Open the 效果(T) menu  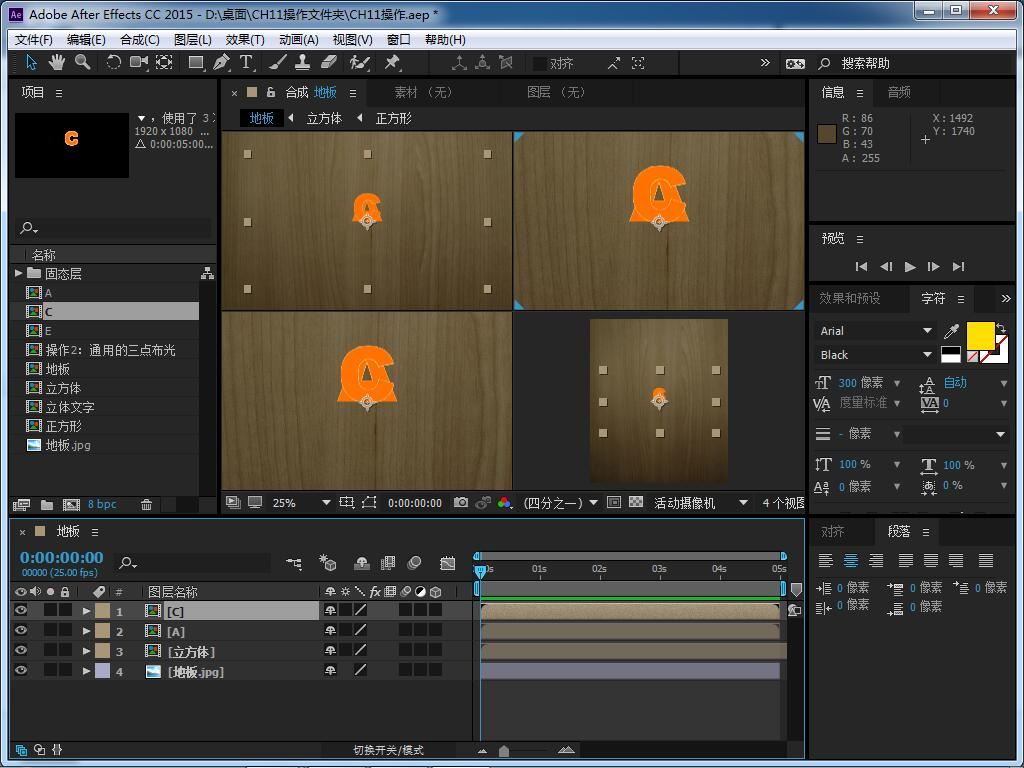click(x=244, y=39)
